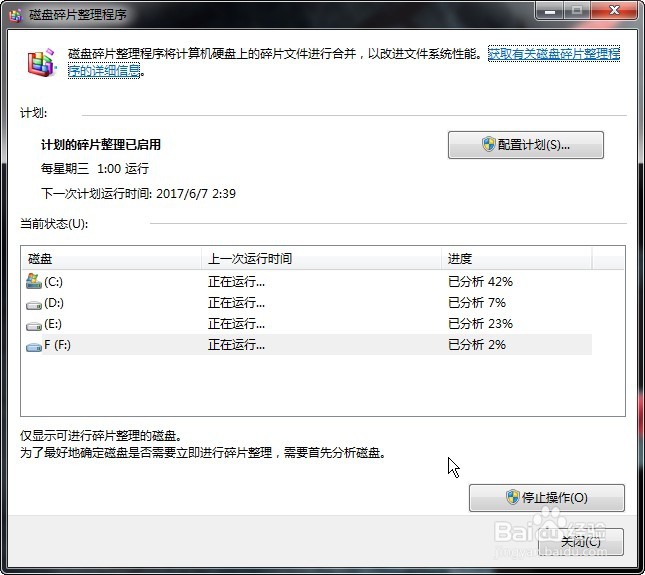Click 停止操作(O) to stop analysis
Viewport: 645px width, 575px height.
[547, 498]
